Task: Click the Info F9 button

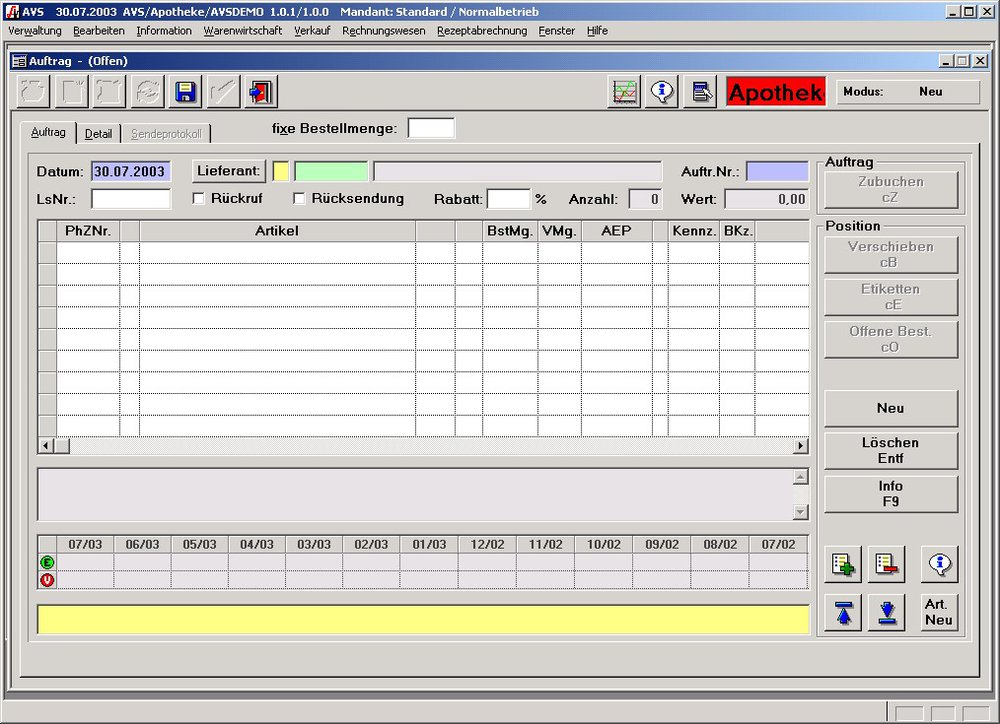Action: tap(890, 494)
